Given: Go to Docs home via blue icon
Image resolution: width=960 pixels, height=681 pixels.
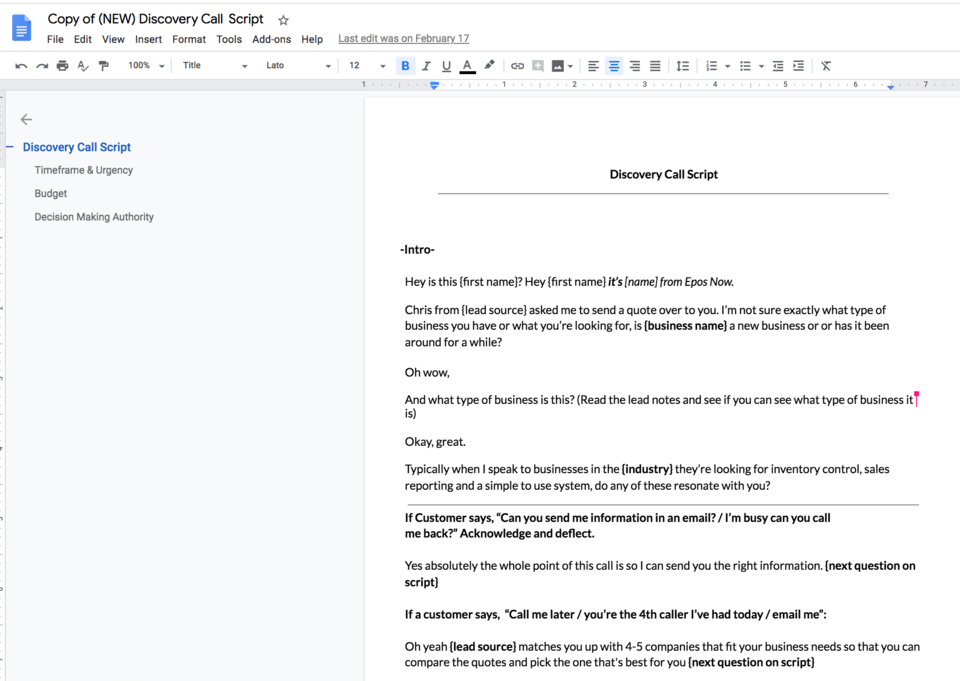Looking at the screenshot, I should pos(21,28).
